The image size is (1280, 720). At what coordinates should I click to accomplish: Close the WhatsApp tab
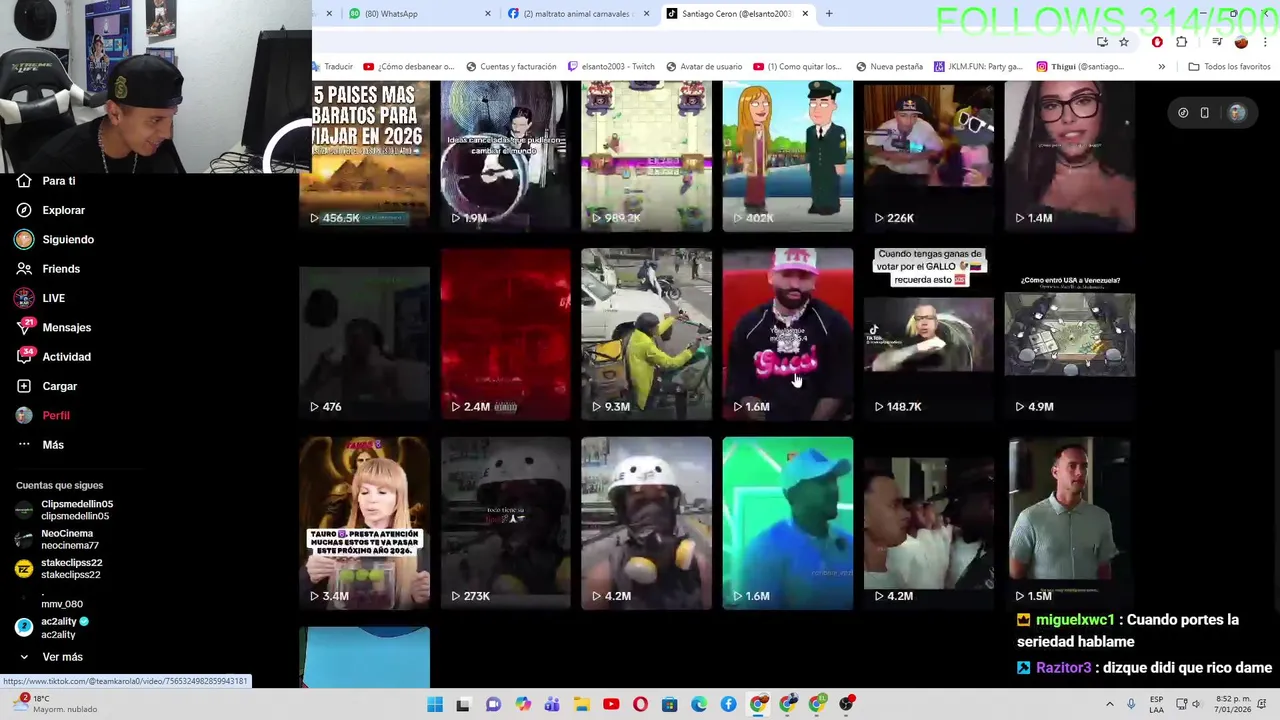tap(488, 14)
